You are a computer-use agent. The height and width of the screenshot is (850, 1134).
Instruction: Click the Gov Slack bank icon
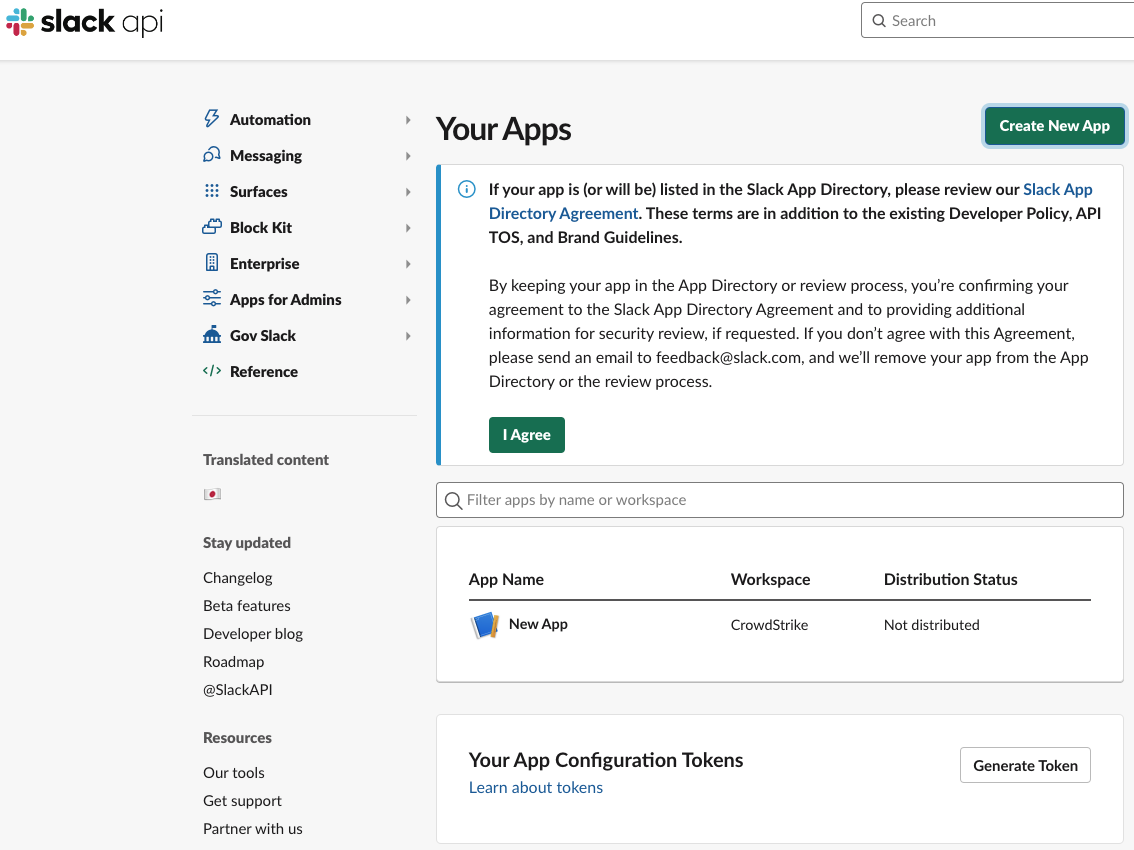click(212, 335)
